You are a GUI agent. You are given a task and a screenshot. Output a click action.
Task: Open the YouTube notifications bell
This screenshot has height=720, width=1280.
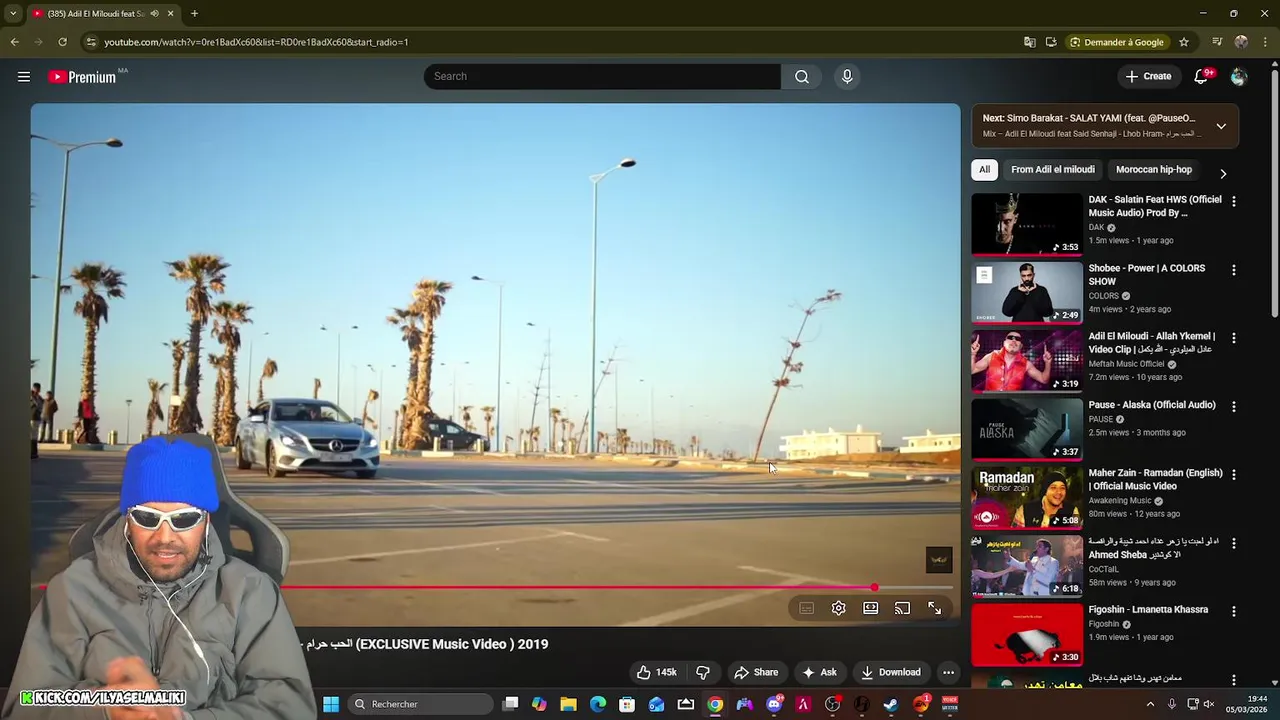[x=1202, y=77]
